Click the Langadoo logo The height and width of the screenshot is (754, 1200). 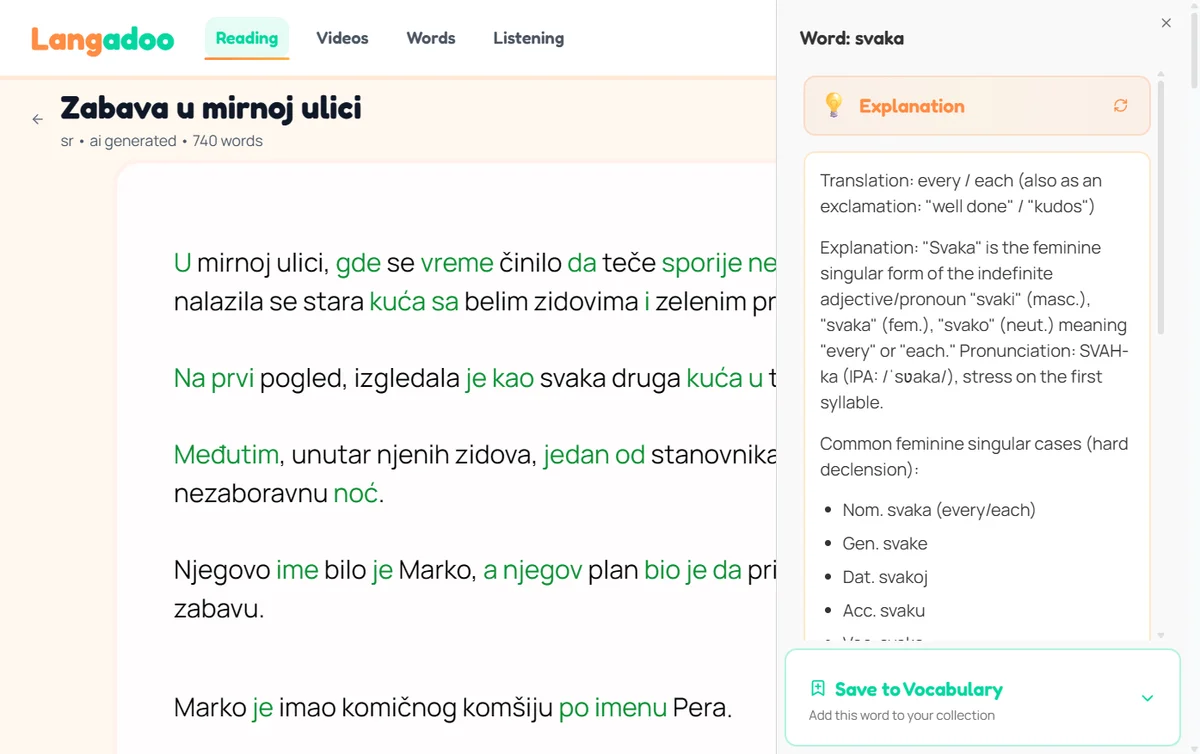coord(101,38)
